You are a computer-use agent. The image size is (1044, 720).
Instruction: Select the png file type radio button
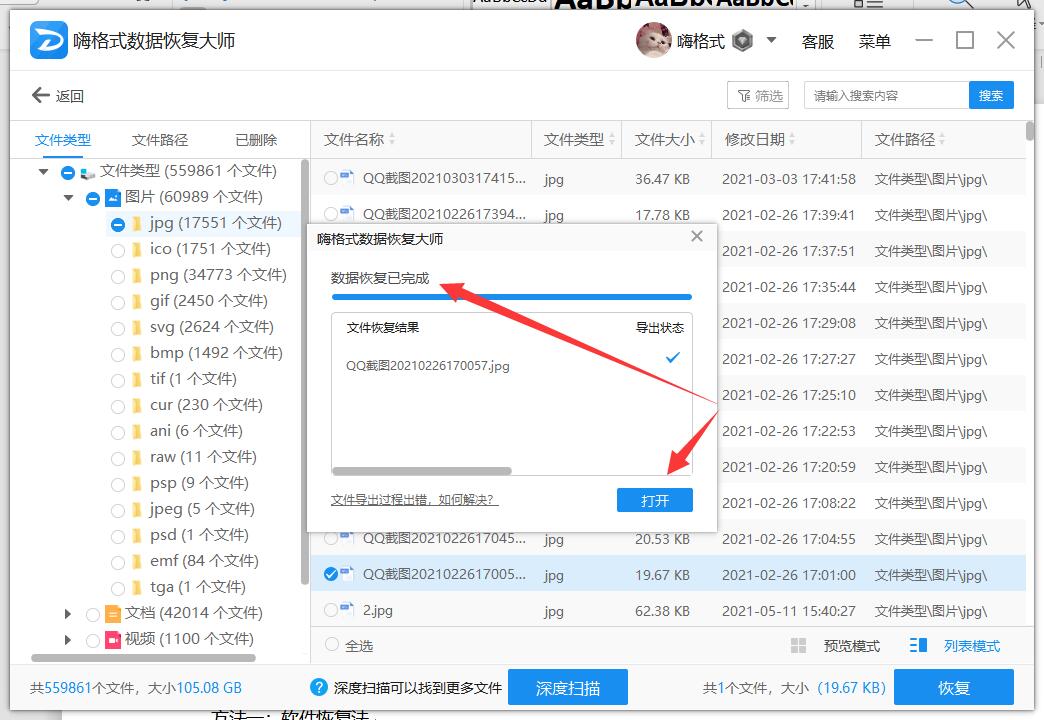(118, 277)
